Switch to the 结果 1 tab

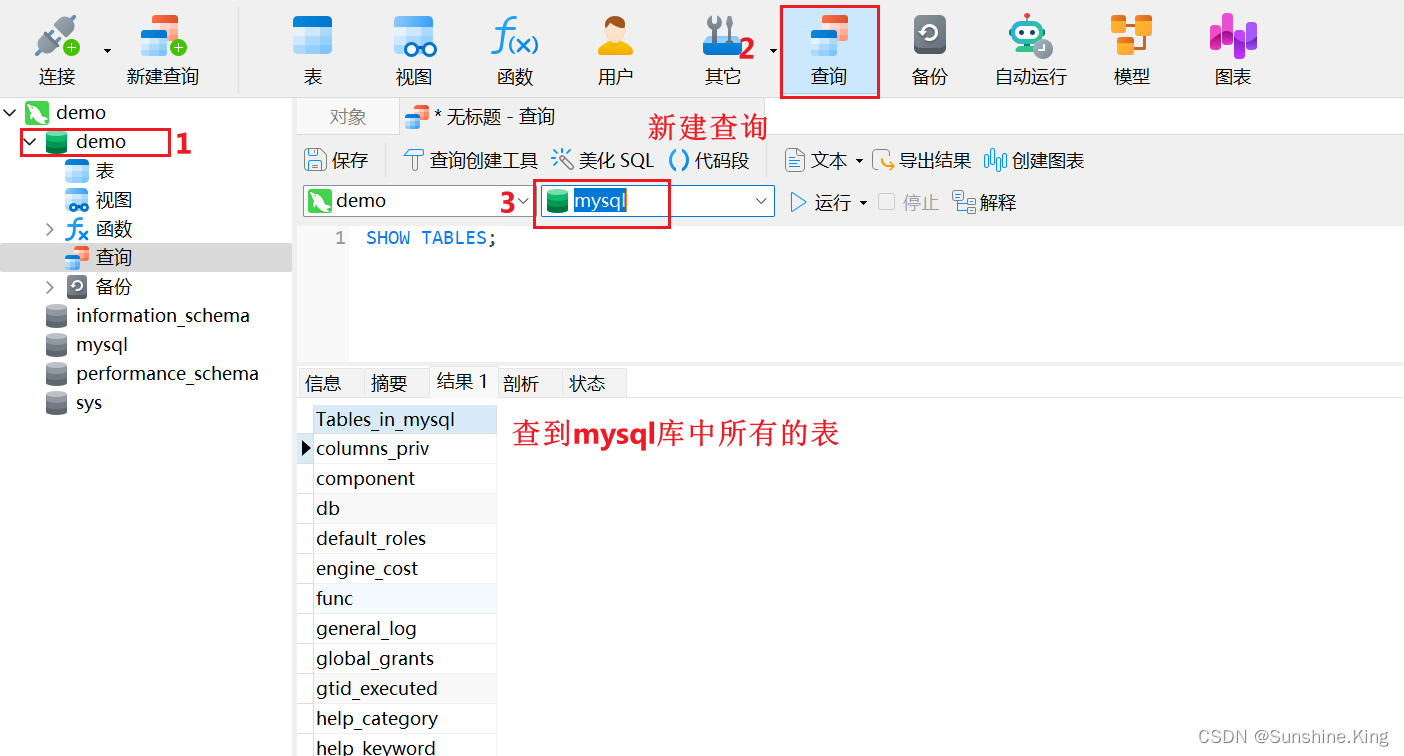coord(463,382)
